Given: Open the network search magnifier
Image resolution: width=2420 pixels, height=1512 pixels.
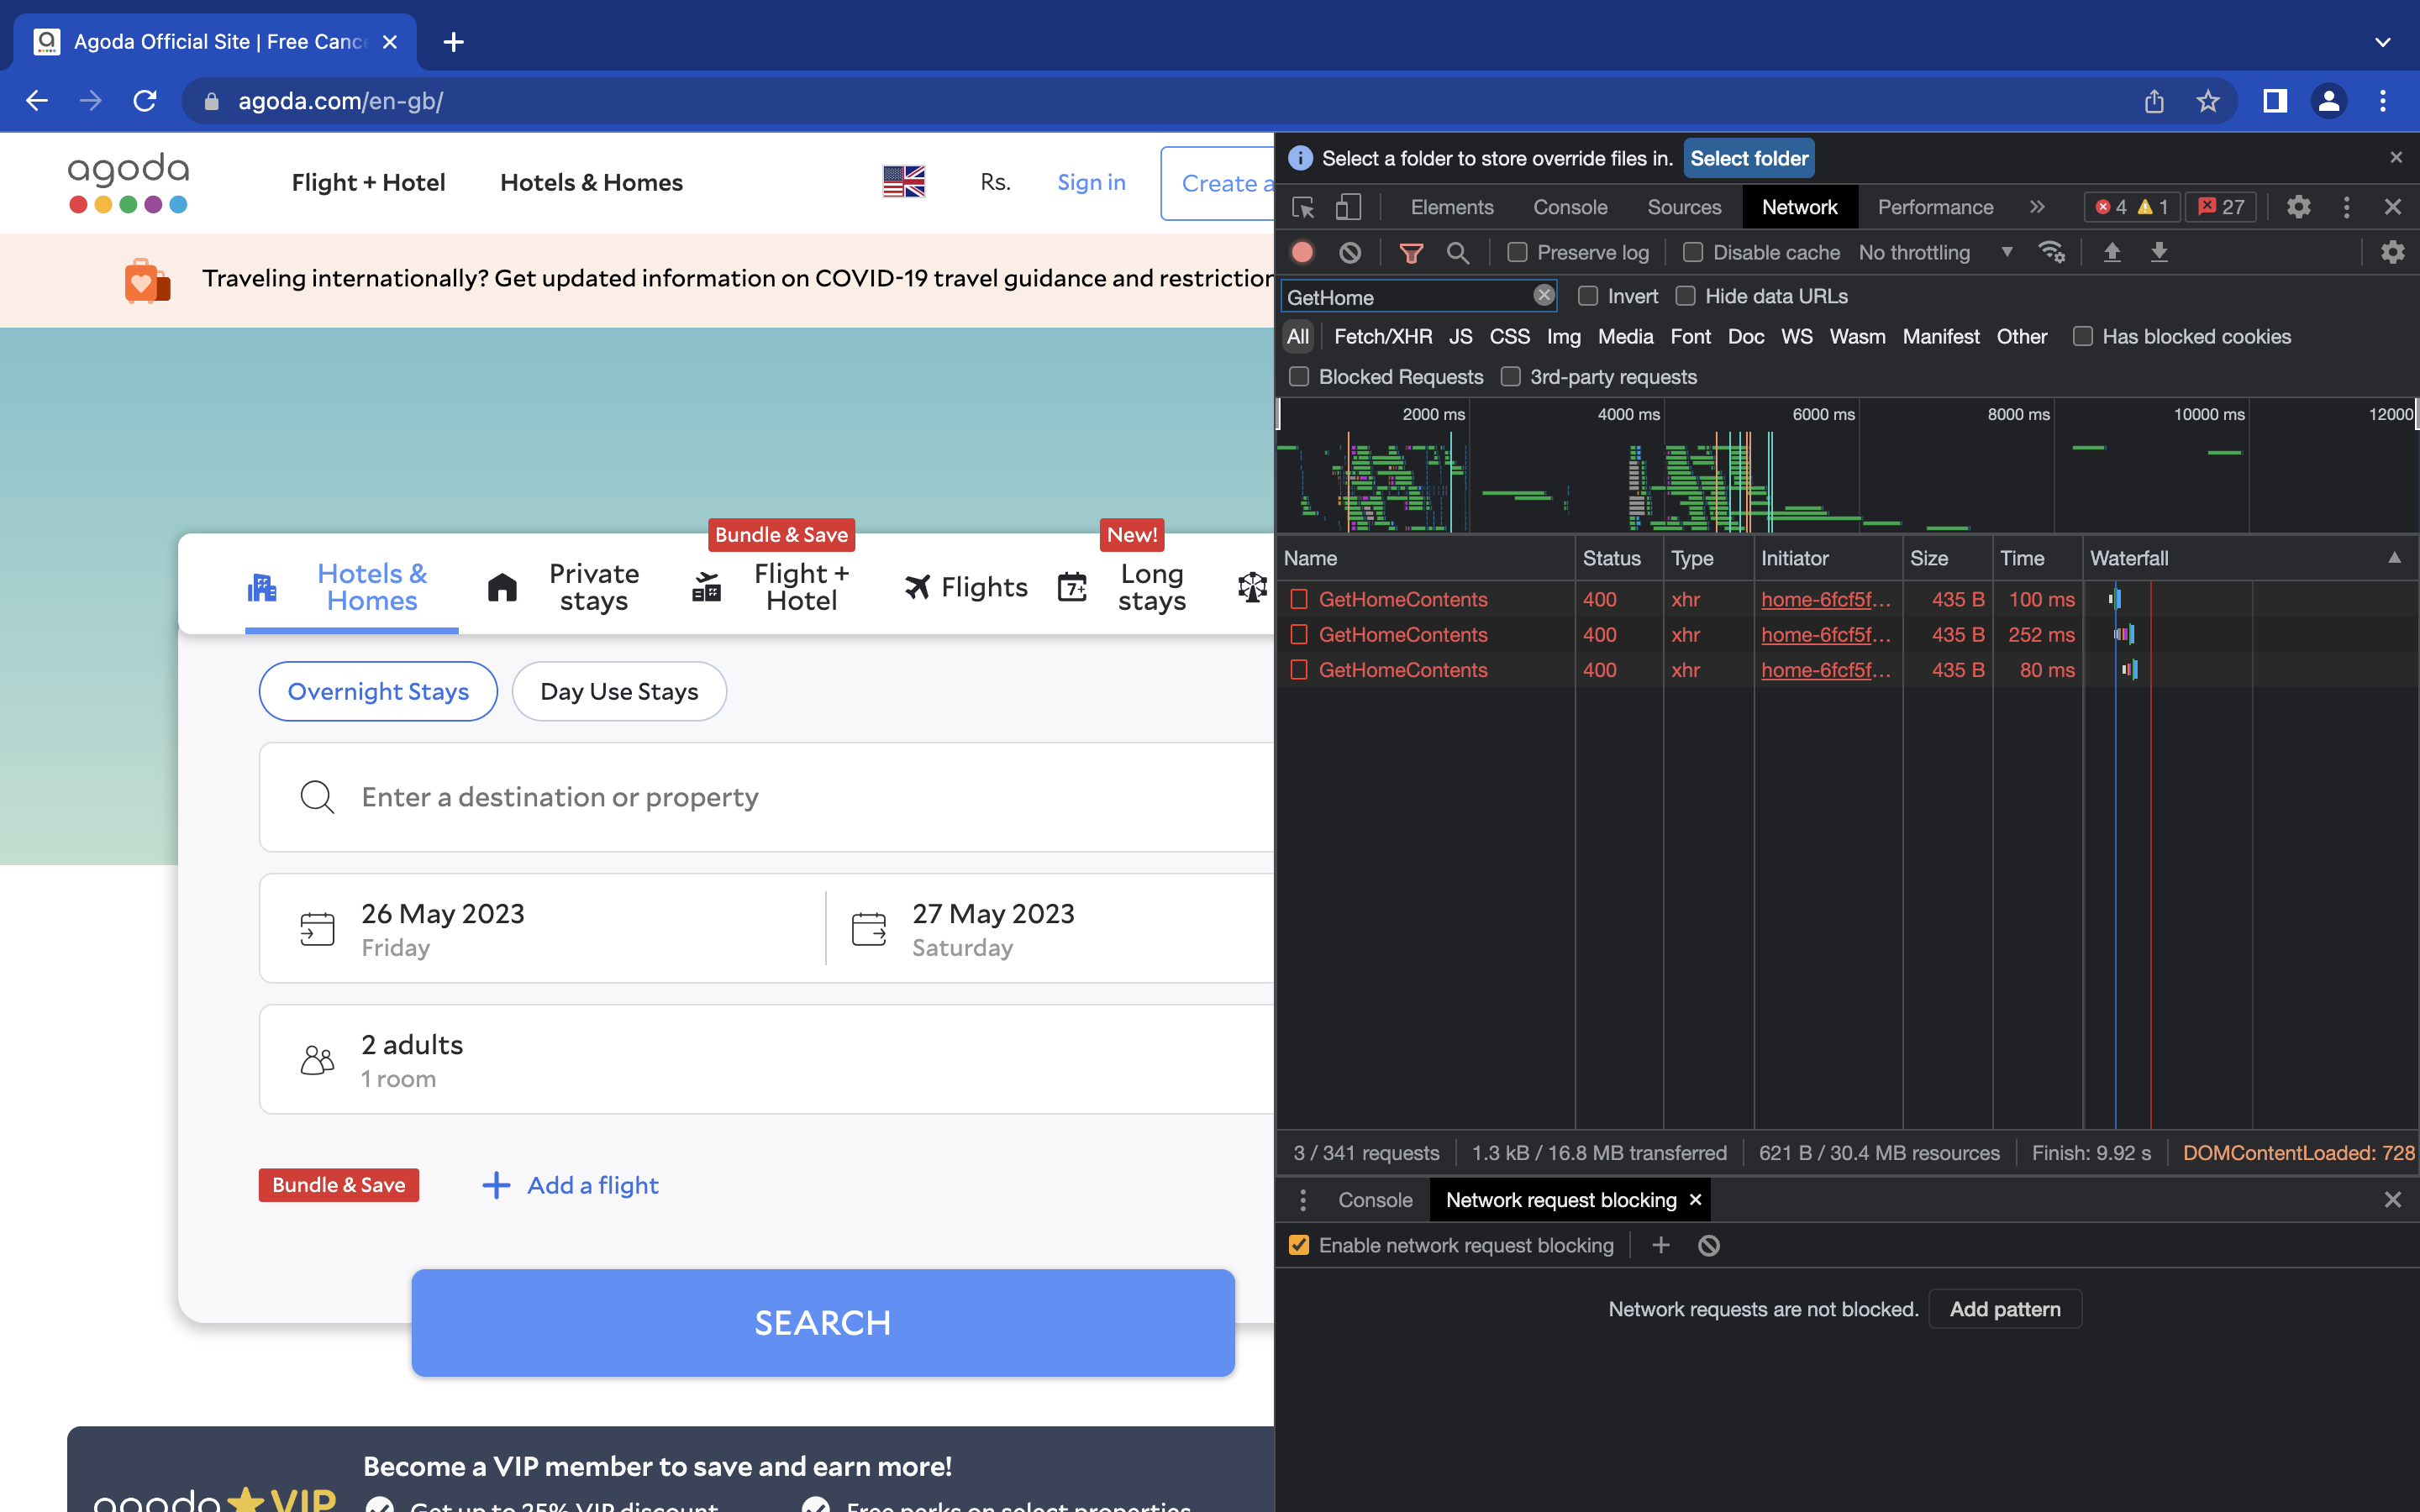Looking at the screenshot, I should point(1458,253).
